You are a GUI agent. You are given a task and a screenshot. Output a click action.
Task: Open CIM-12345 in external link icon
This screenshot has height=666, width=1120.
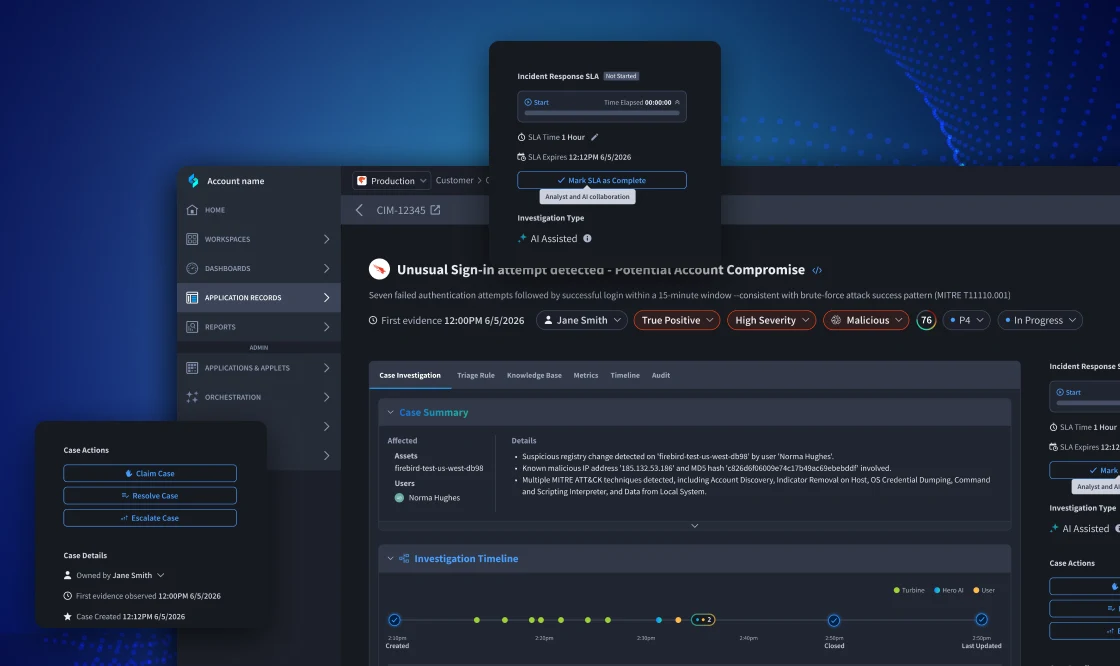(x=436, y=210)
